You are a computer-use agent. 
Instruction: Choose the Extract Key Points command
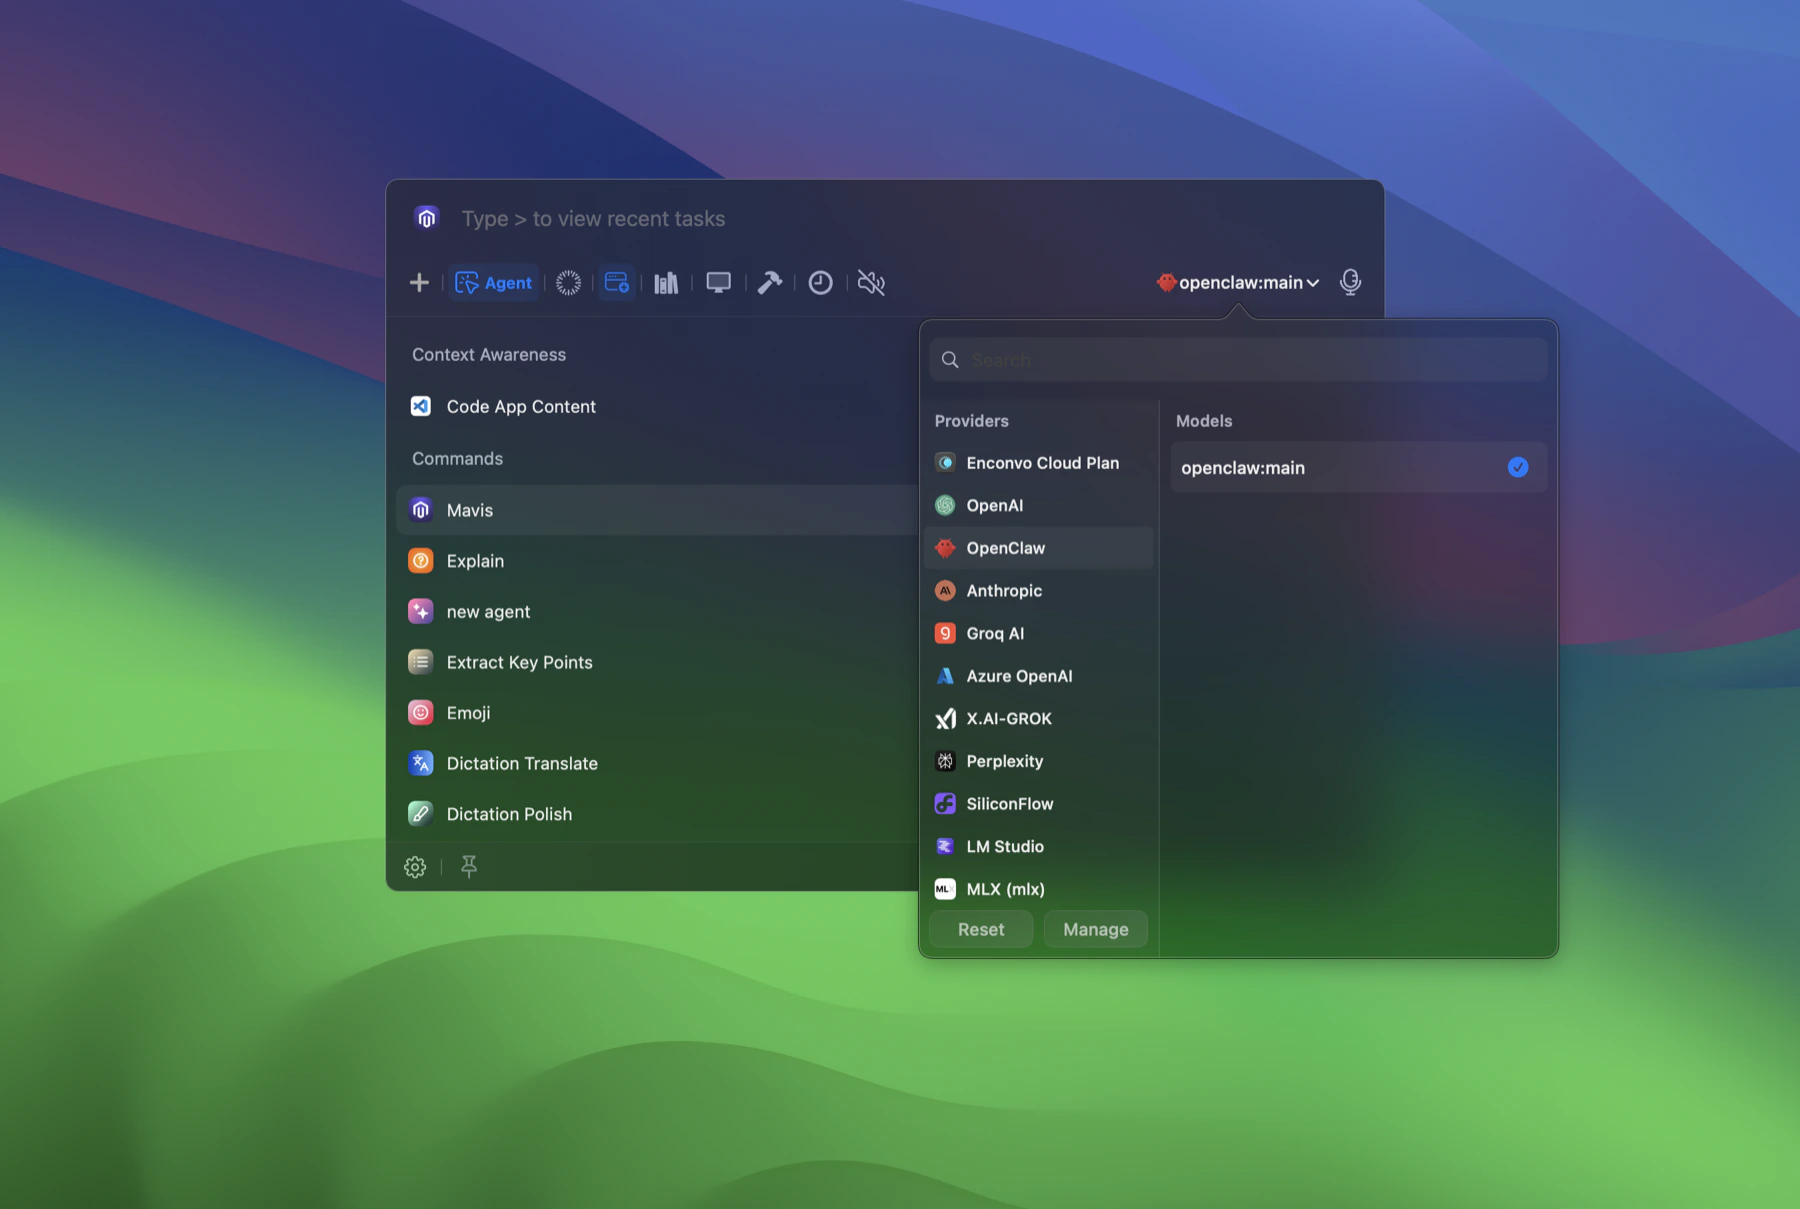657,662
